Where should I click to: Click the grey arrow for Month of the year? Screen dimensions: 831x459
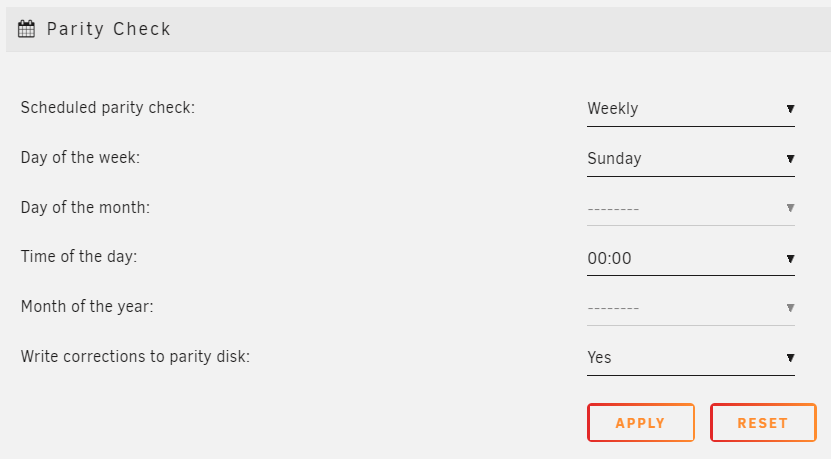click(790, 307)
